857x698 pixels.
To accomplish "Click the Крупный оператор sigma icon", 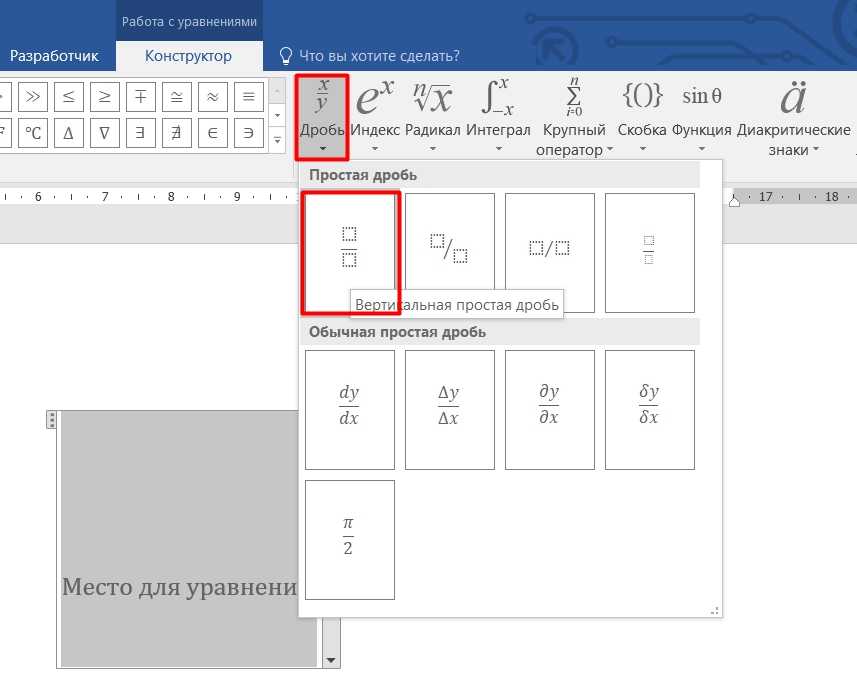I will pos(574,99).
